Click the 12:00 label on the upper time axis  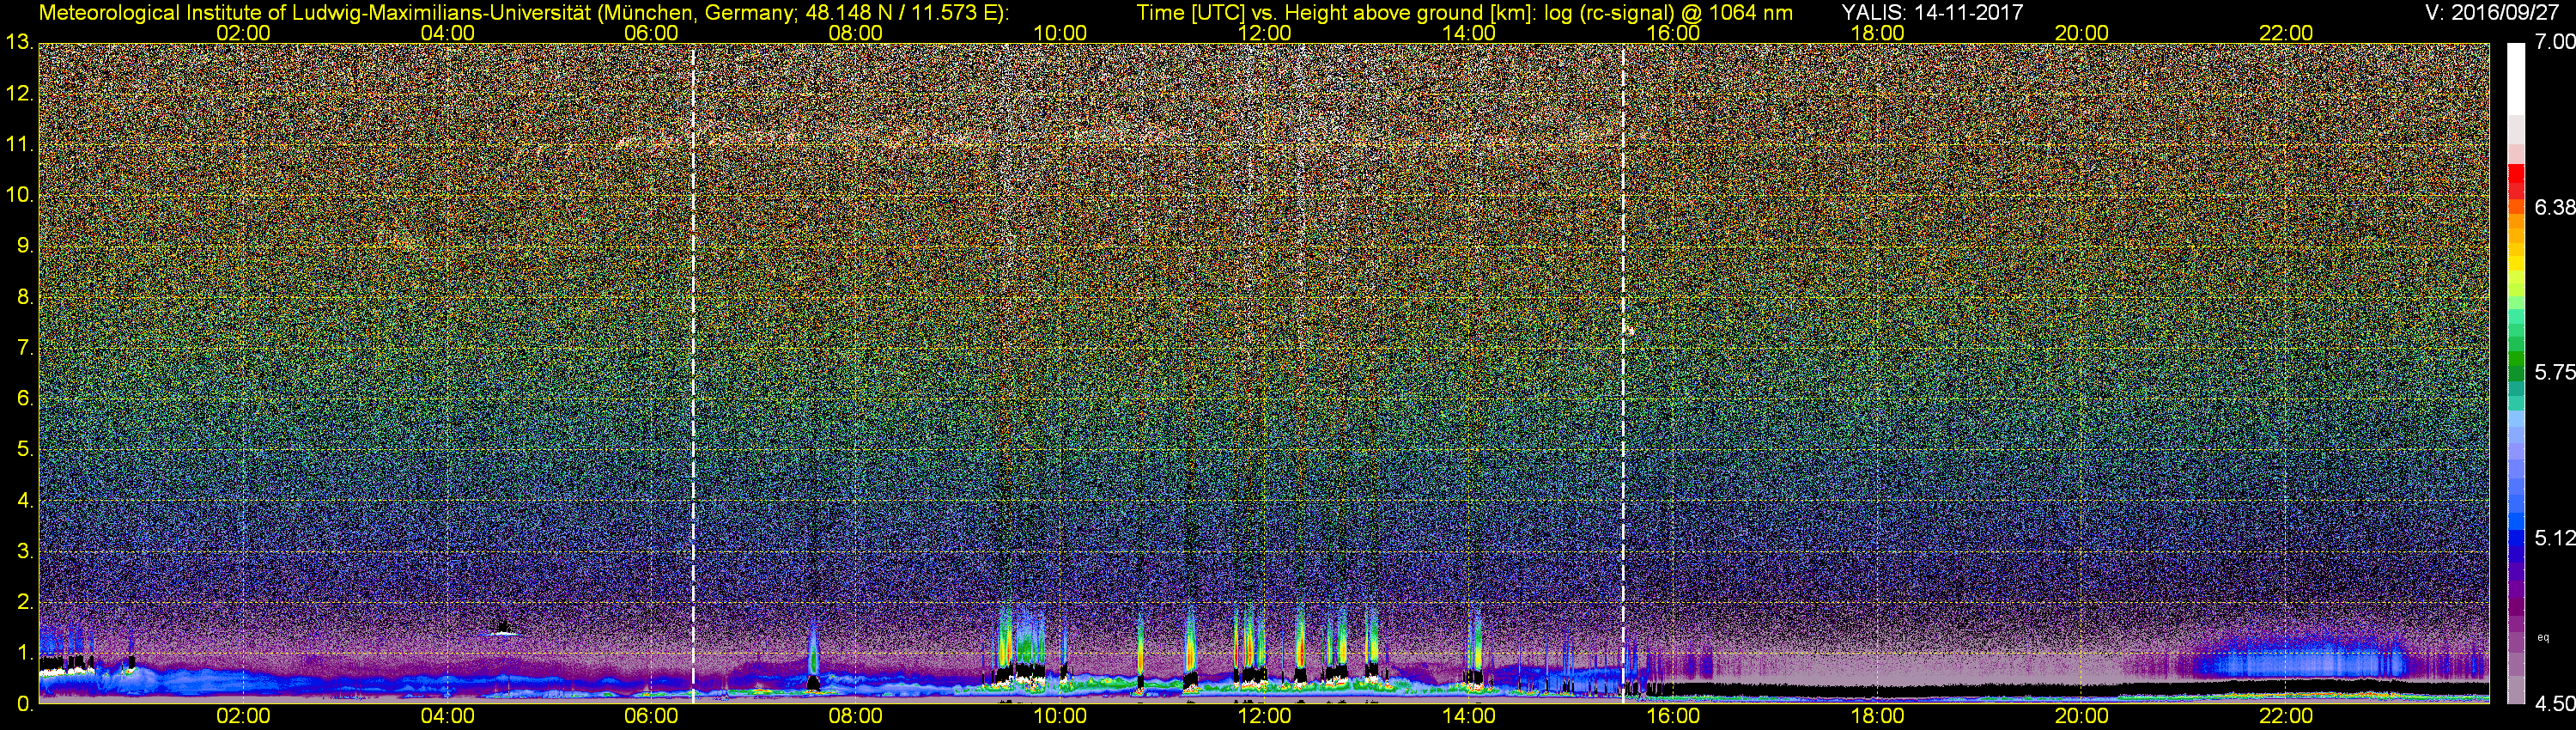1264,33
